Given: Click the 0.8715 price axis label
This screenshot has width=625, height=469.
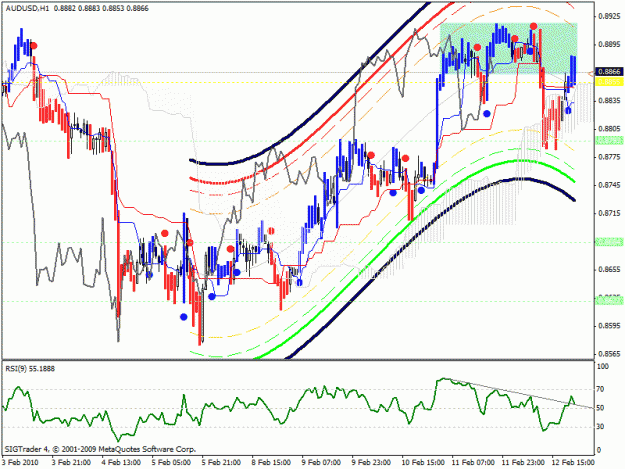Looking at the screenshot, I should click(610, 213).
